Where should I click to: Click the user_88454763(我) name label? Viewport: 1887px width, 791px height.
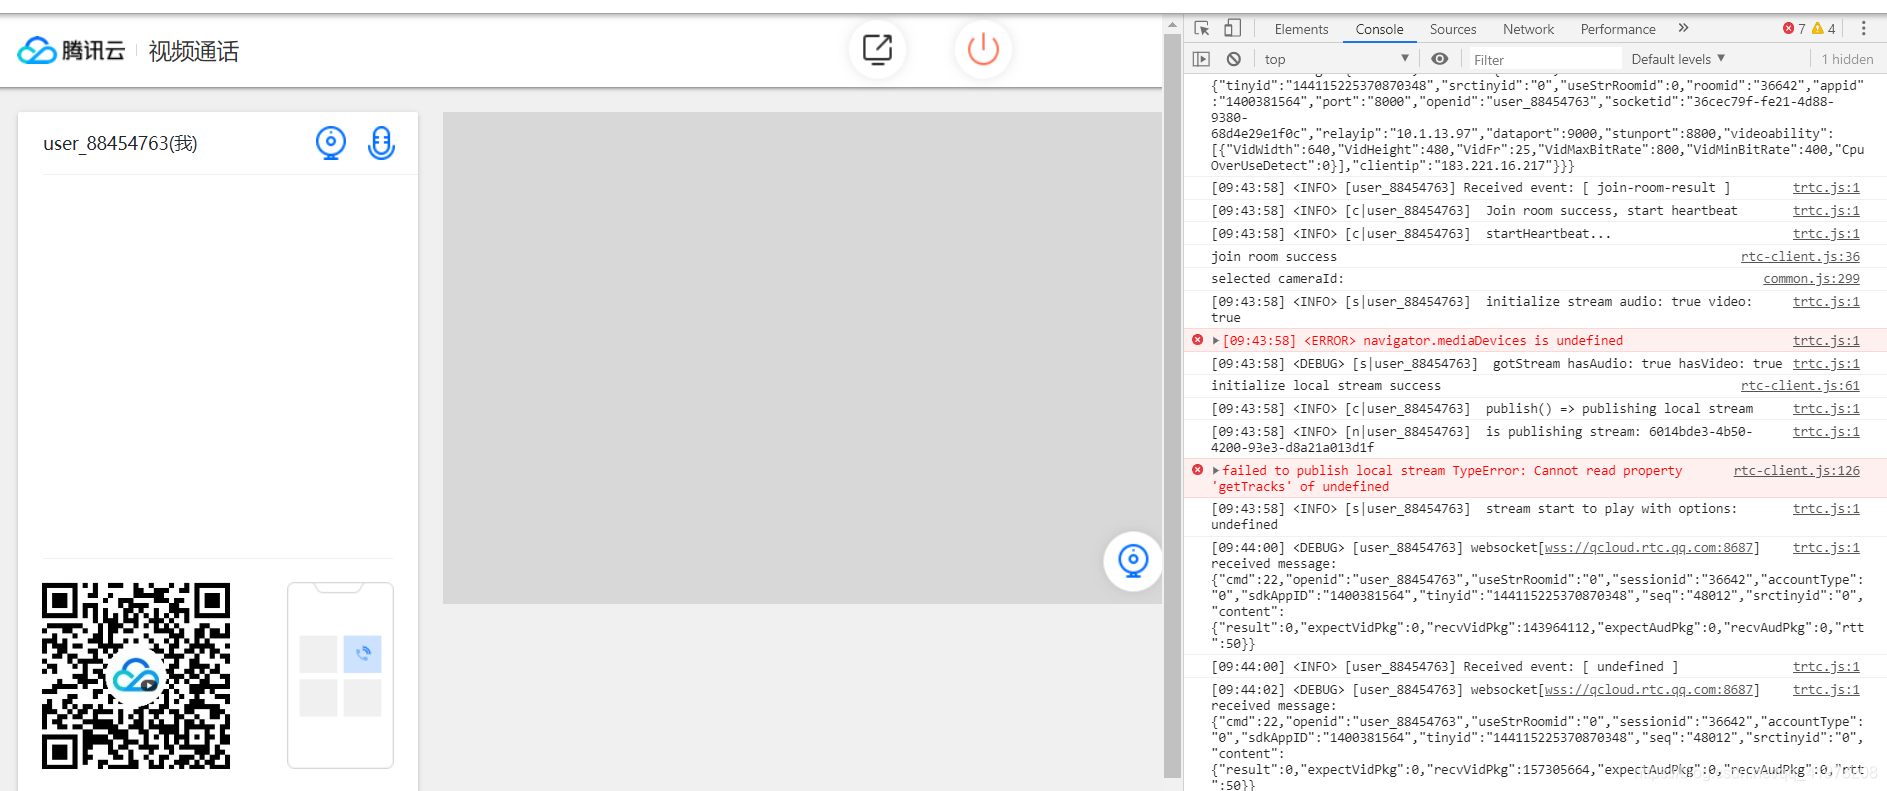click(x=120, y=144)
